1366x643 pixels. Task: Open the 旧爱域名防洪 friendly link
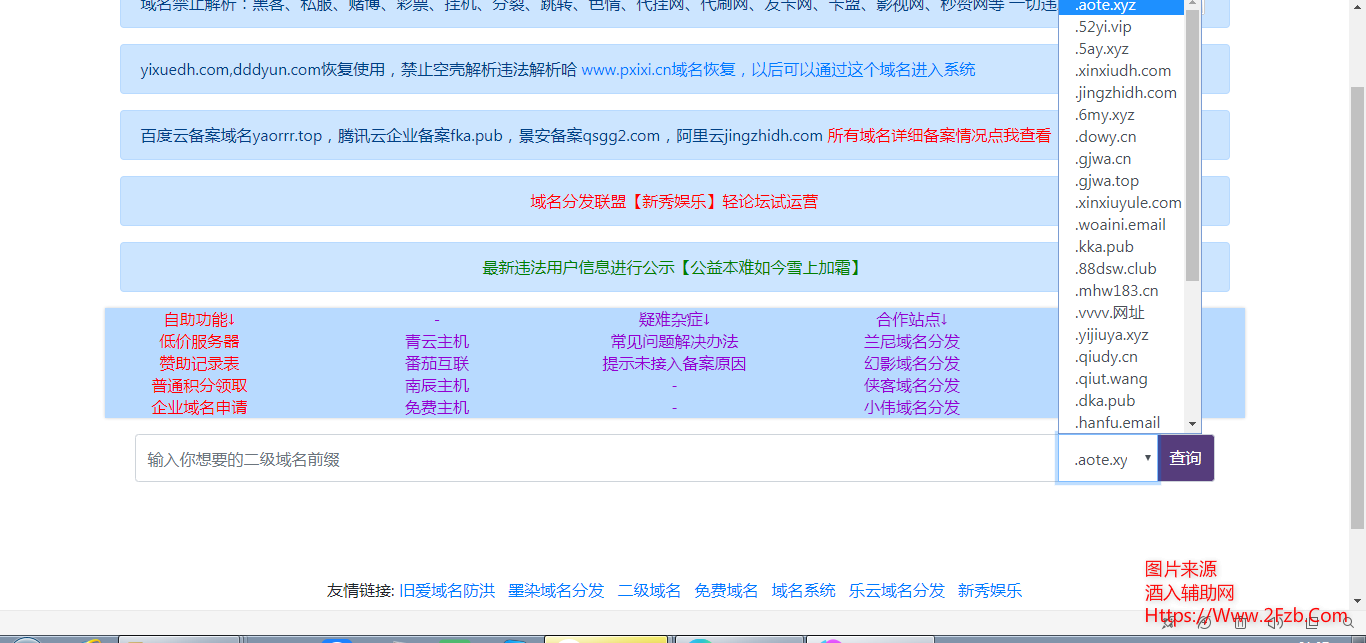(x=447, y=591)
